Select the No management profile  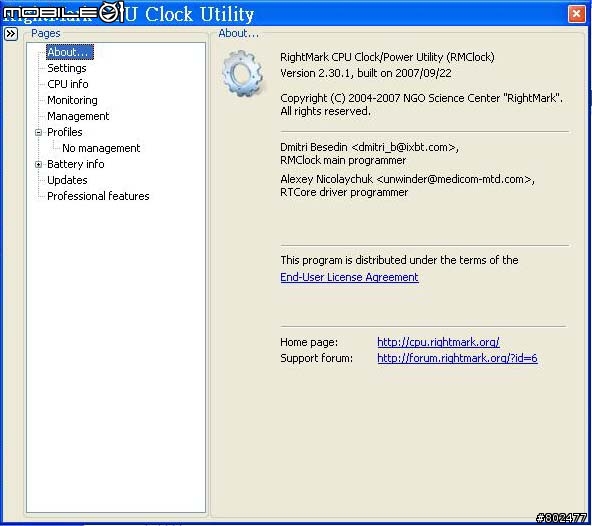pos(101,148)
